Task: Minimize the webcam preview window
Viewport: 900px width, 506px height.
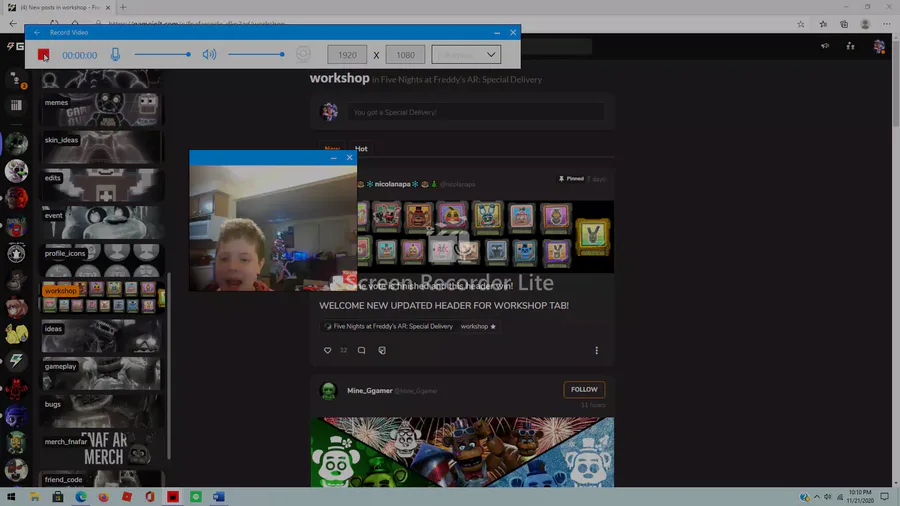Action: tap(333, 158)
